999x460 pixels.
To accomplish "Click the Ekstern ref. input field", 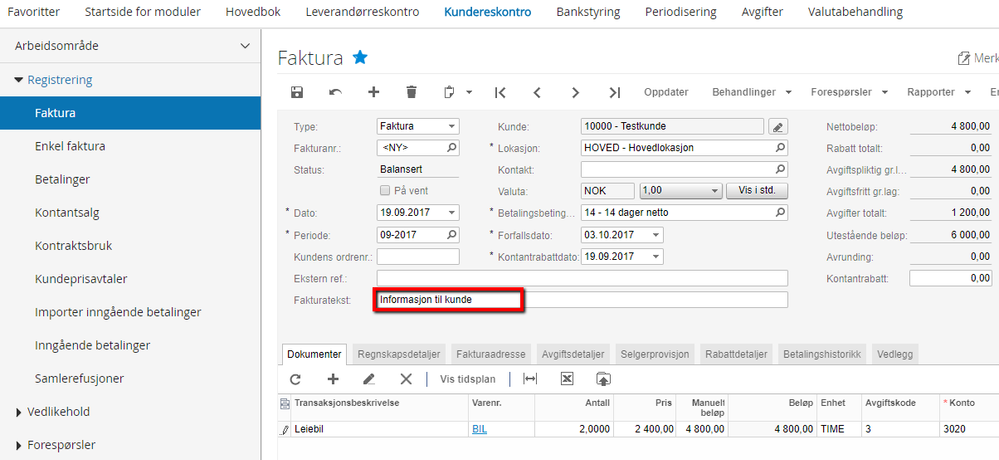I will pyautogui.click(x=582, y=278).
